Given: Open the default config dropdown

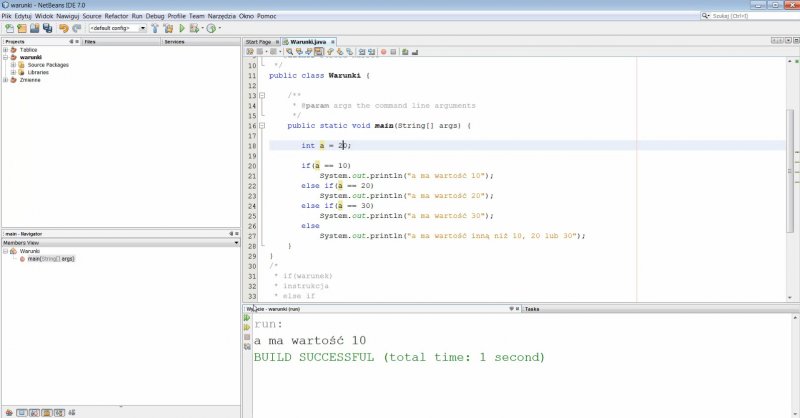Looking at the screenshot, I should pos(118,28).
